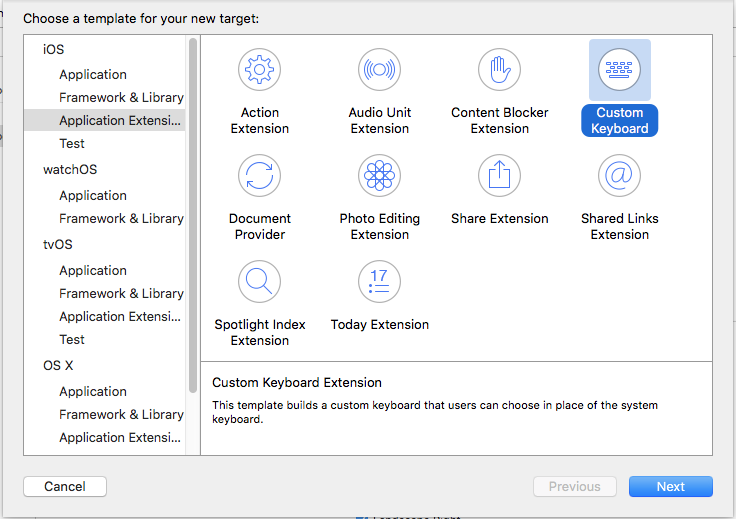
Task: Select iOS Framework & Library category
Action: click(x=121, y=98)
